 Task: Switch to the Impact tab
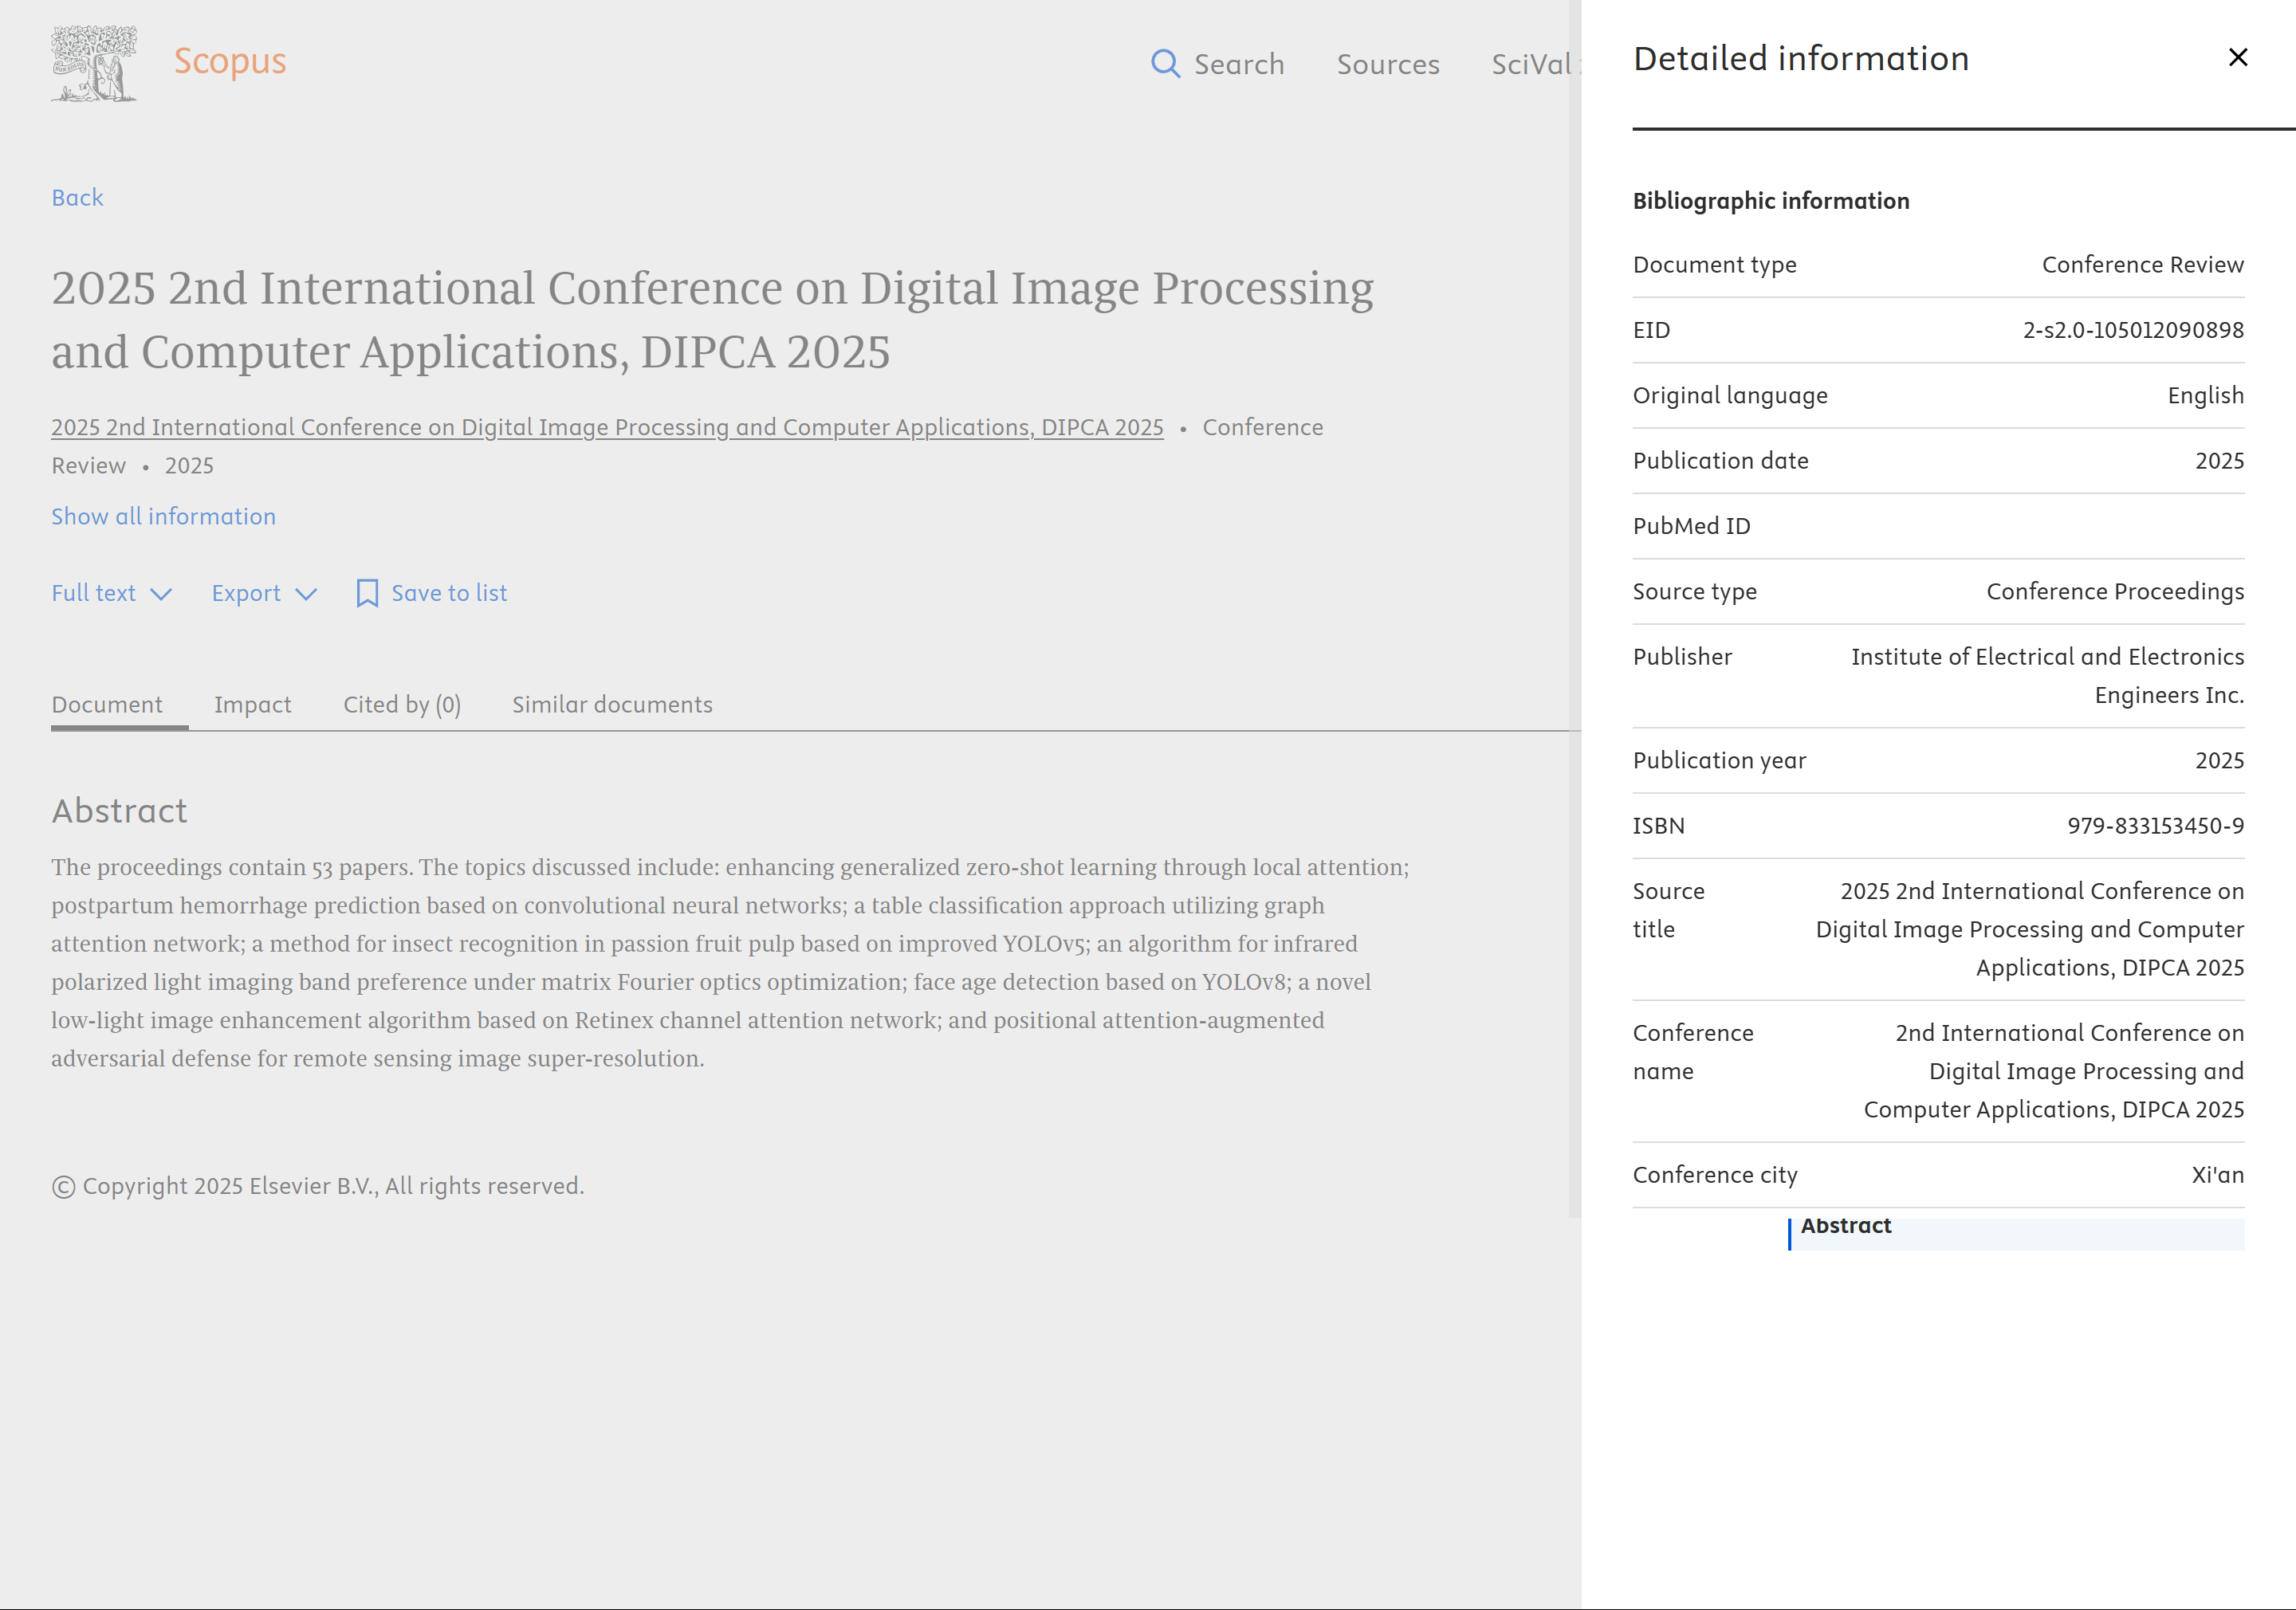point(252,704)
